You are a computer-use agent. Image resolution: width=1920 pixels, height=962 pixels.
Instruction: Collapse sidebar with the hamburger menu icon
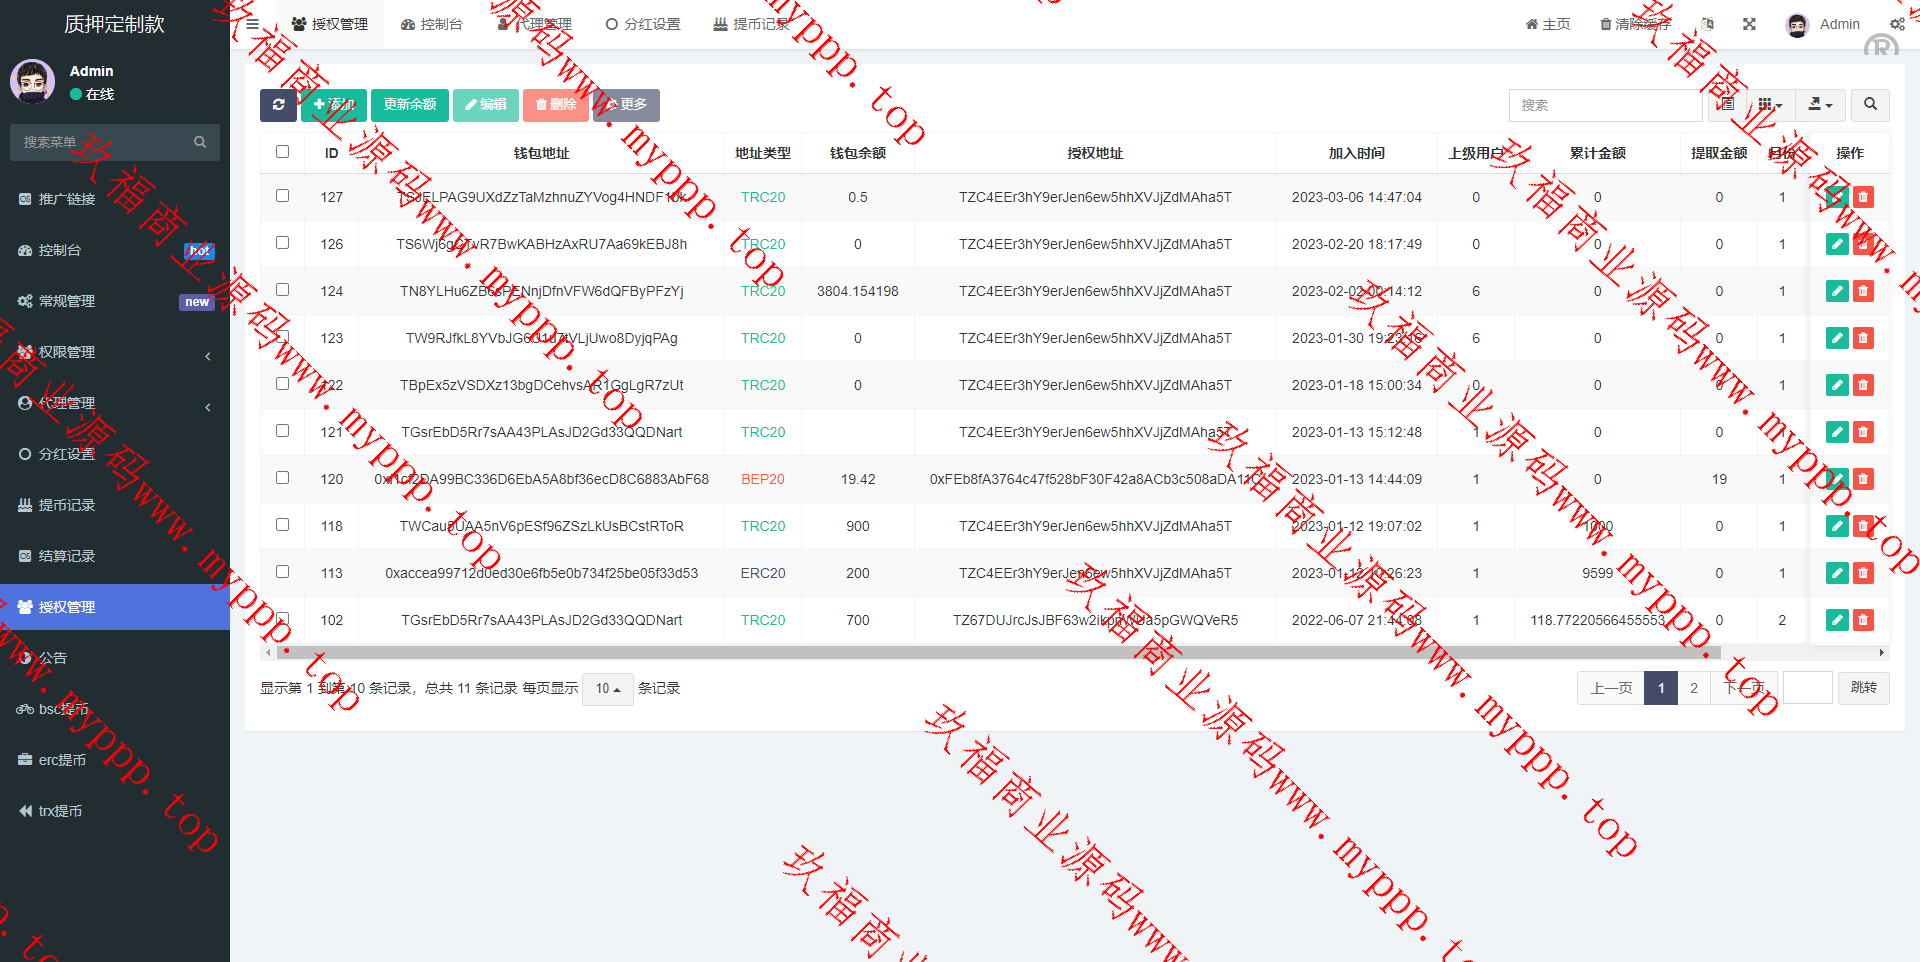(x=252, y=24)
